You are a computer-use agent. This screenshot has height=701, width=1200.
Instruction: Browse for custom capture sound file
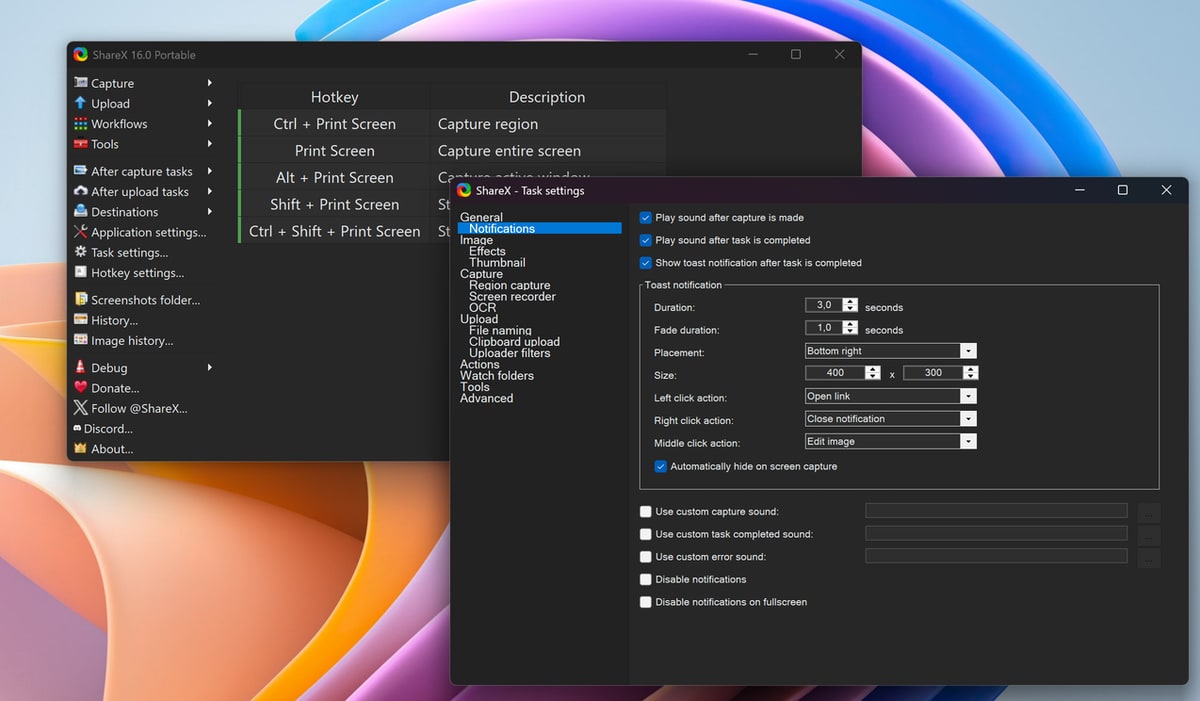[1149, 511]
